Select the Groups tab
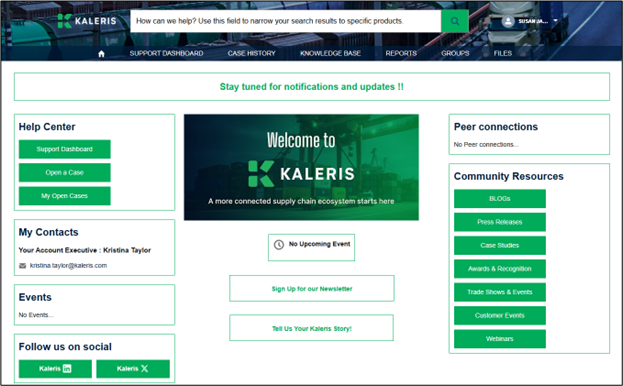 pyautogui.click(x=455, y=53)
